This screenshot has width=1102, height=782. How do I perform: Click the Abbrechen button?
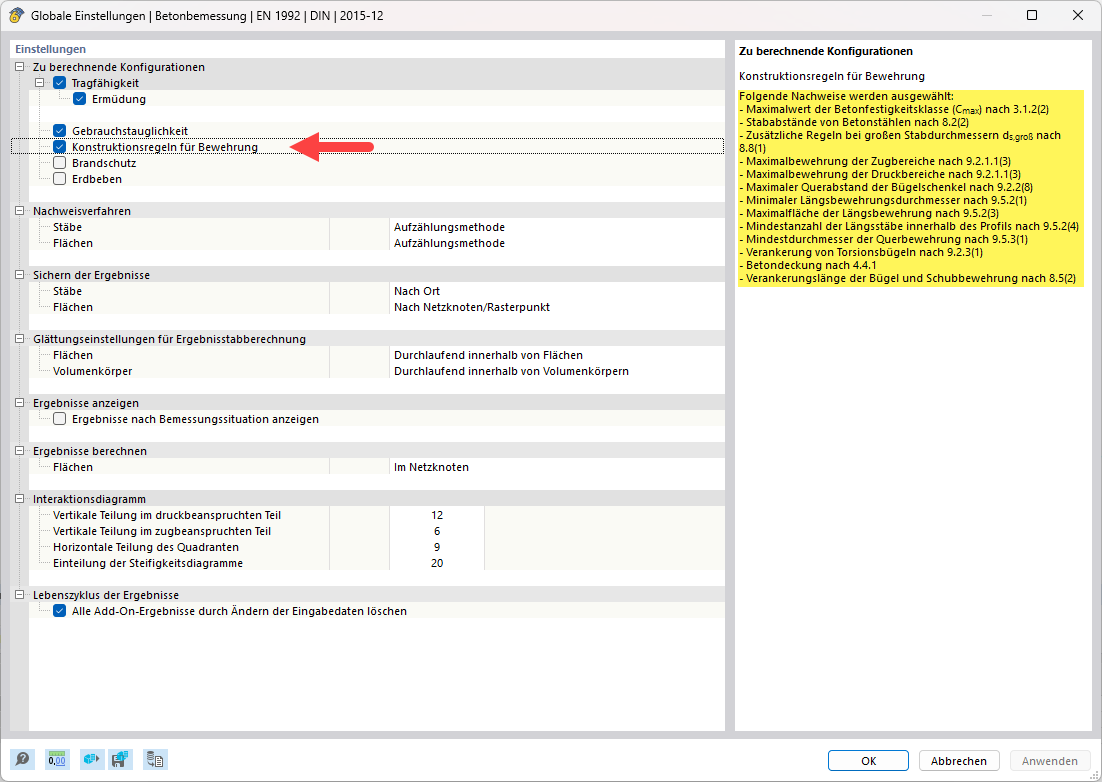958,761
